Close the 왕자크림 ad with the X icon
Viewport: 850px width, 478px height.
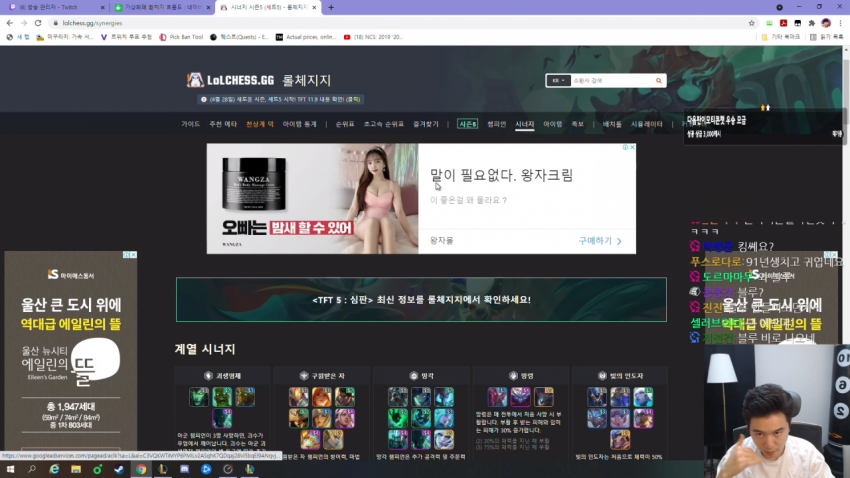(x=632, y=147)
